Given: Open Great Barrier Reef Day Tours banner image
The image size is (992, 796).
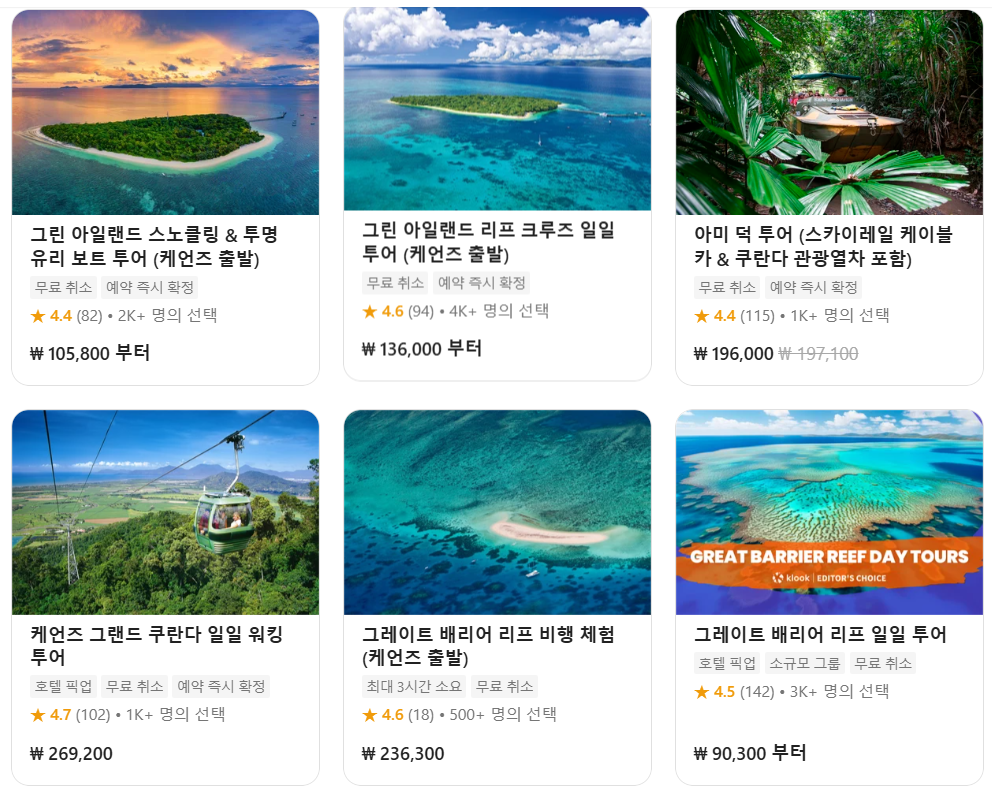Looking at the screenshot, I should [829, 512].
